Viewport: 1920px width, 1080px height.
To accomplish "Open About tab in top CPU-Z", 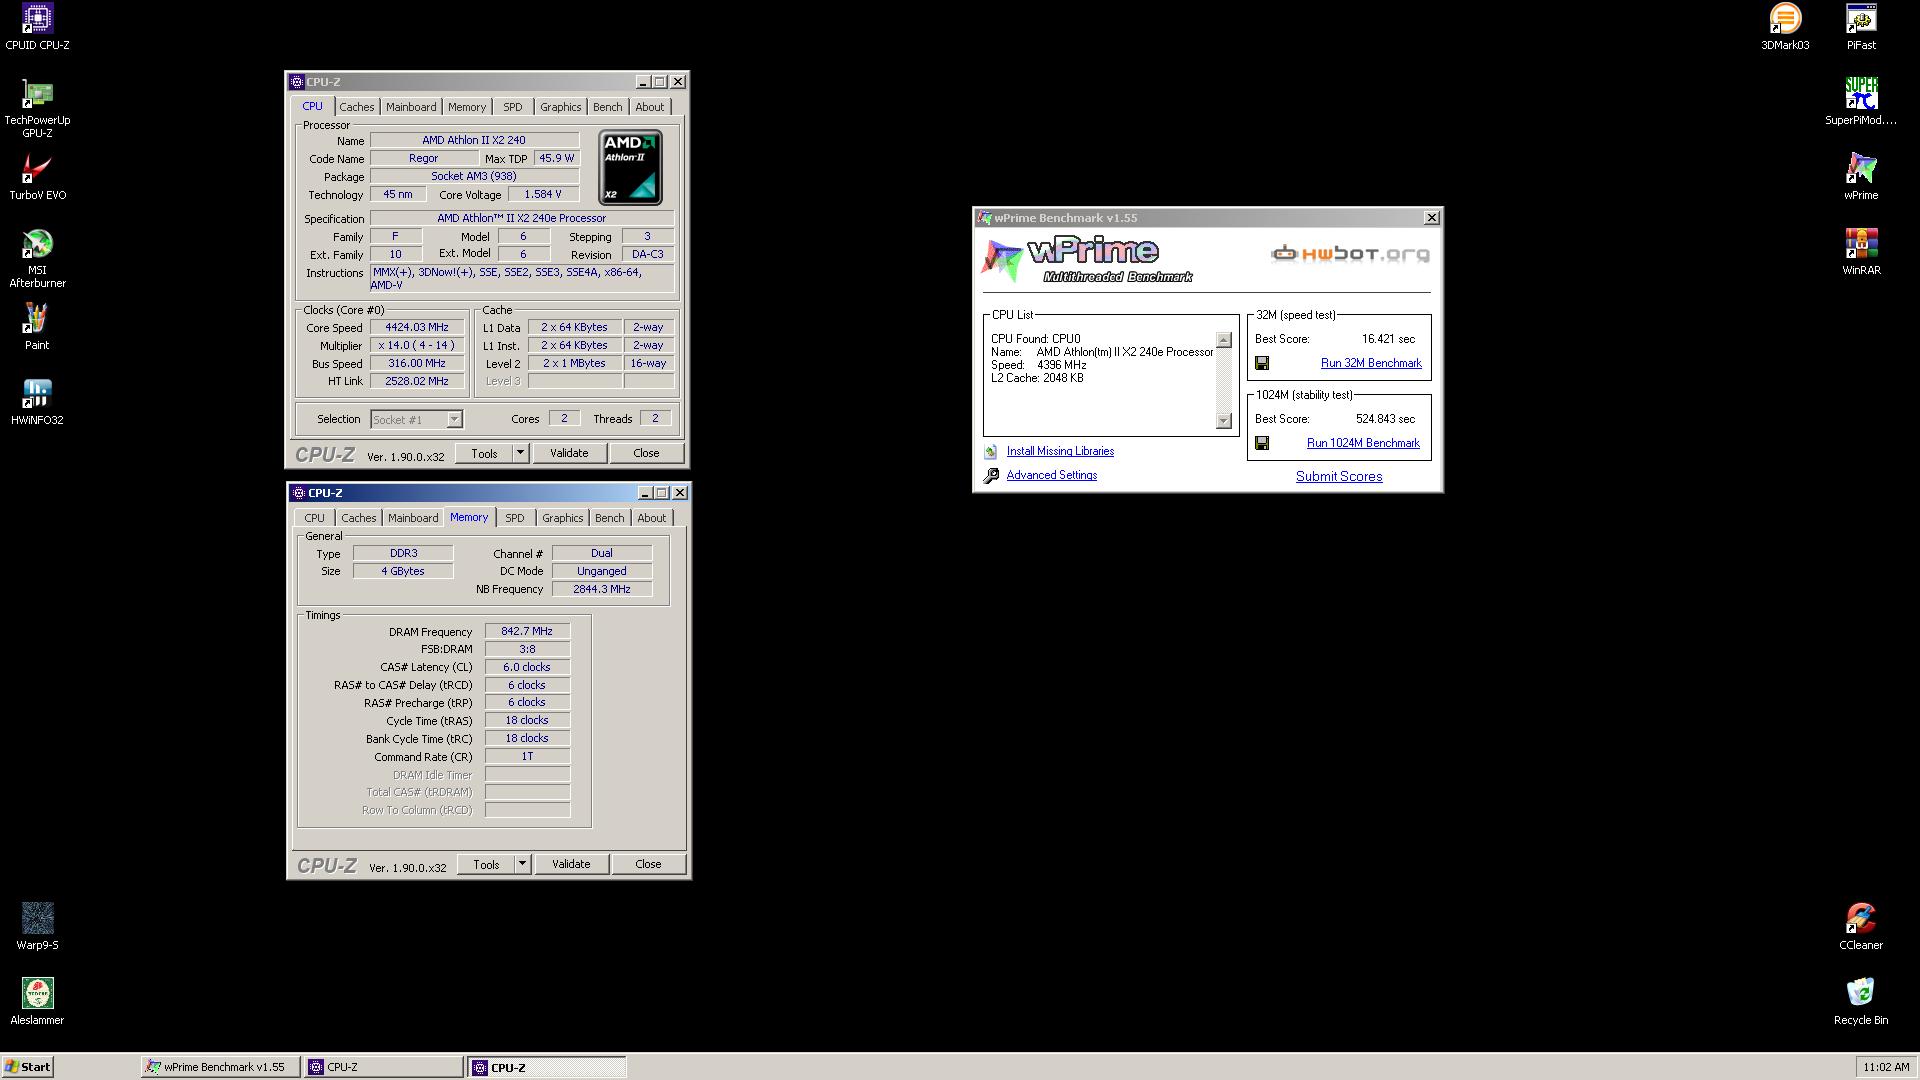I will [649, 107].
